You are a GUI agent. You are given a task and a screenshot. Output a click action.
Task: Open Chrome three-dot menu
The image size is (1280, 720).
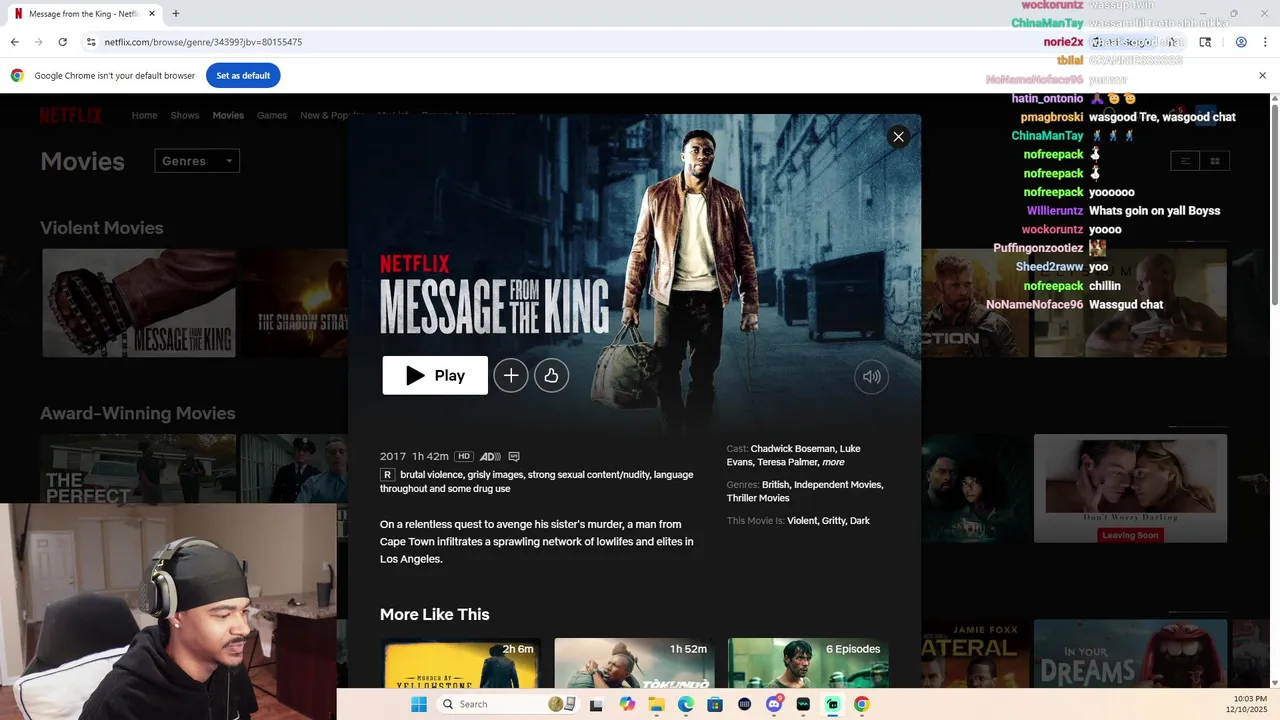click(1265, 42)
